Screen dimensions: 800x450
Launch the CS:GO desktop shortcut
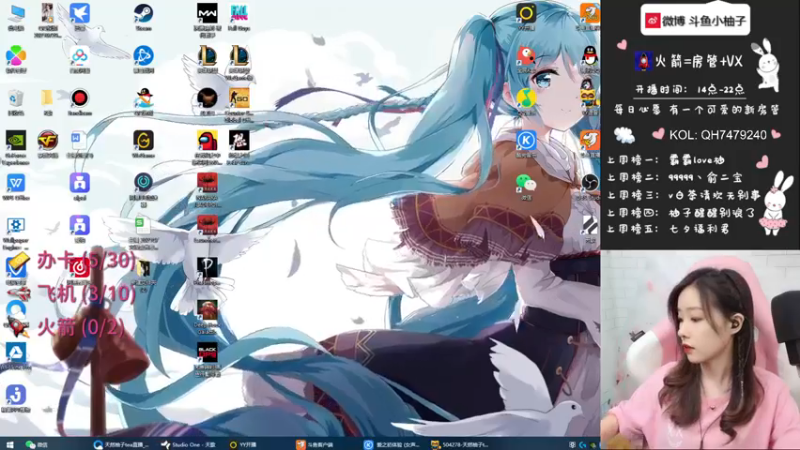[x=239, y=98]
